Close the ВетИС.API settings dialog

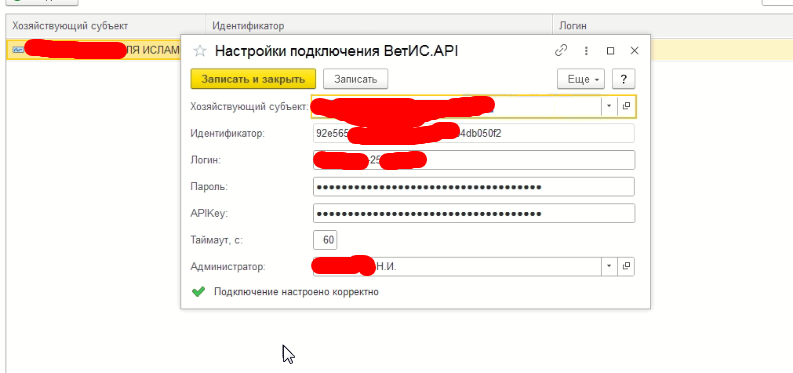(x=635, y=51)
